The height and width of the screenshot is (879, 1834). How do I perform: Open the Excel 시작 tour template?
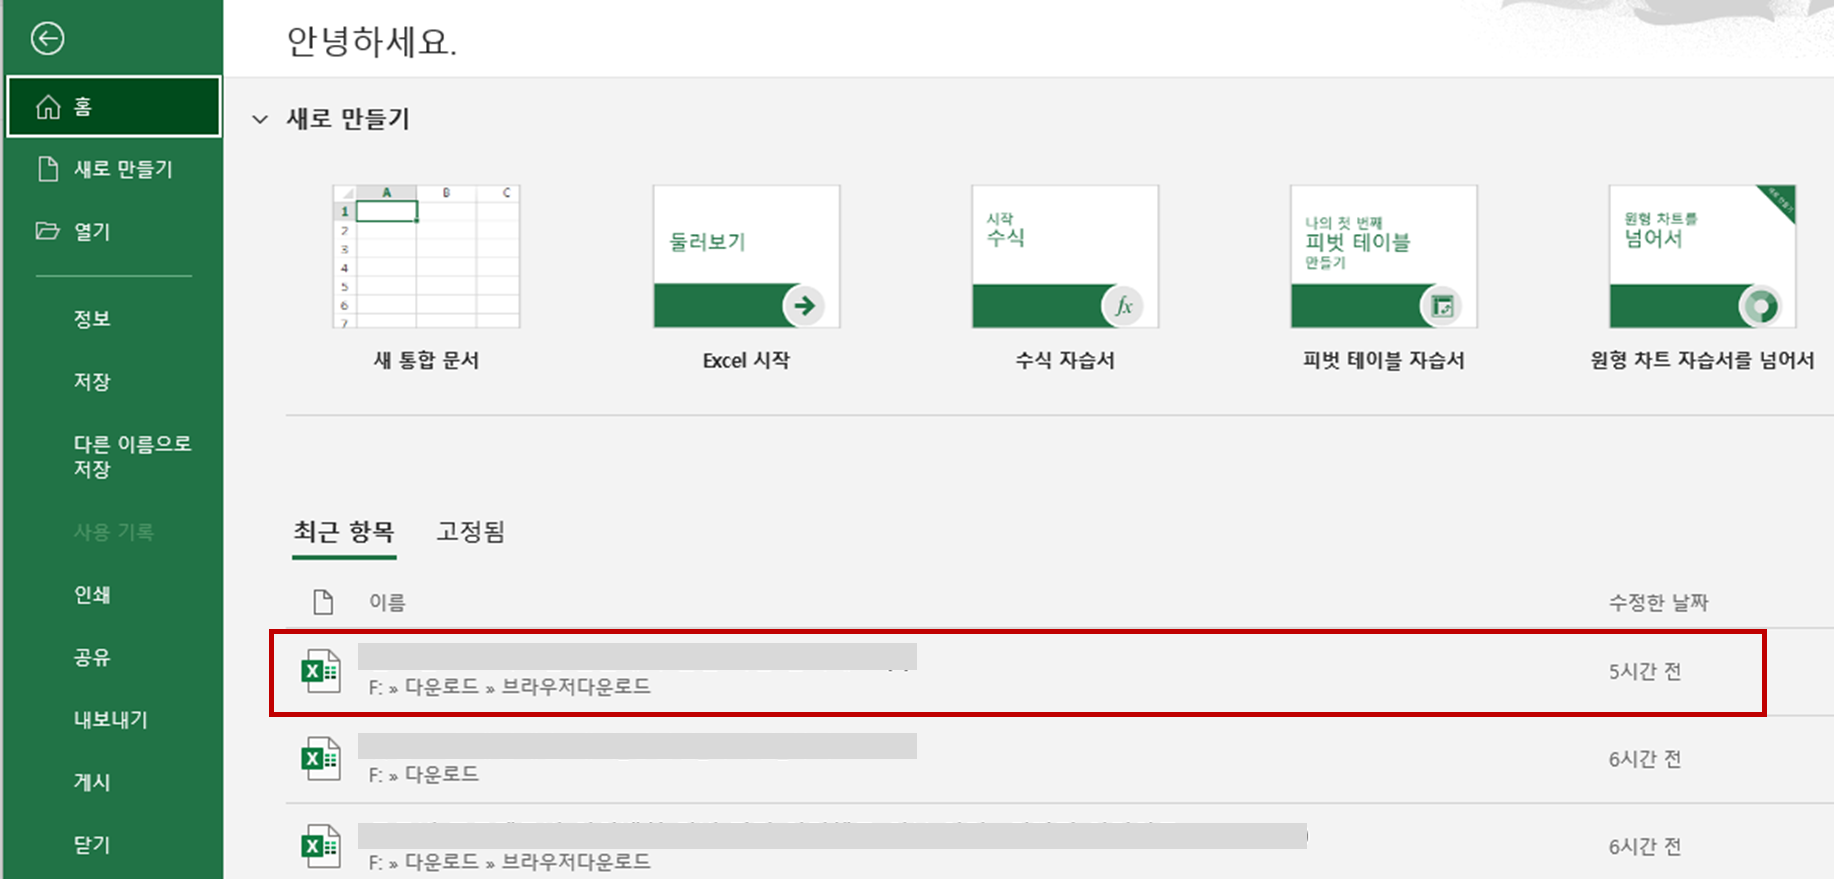[x=746, y=256]
